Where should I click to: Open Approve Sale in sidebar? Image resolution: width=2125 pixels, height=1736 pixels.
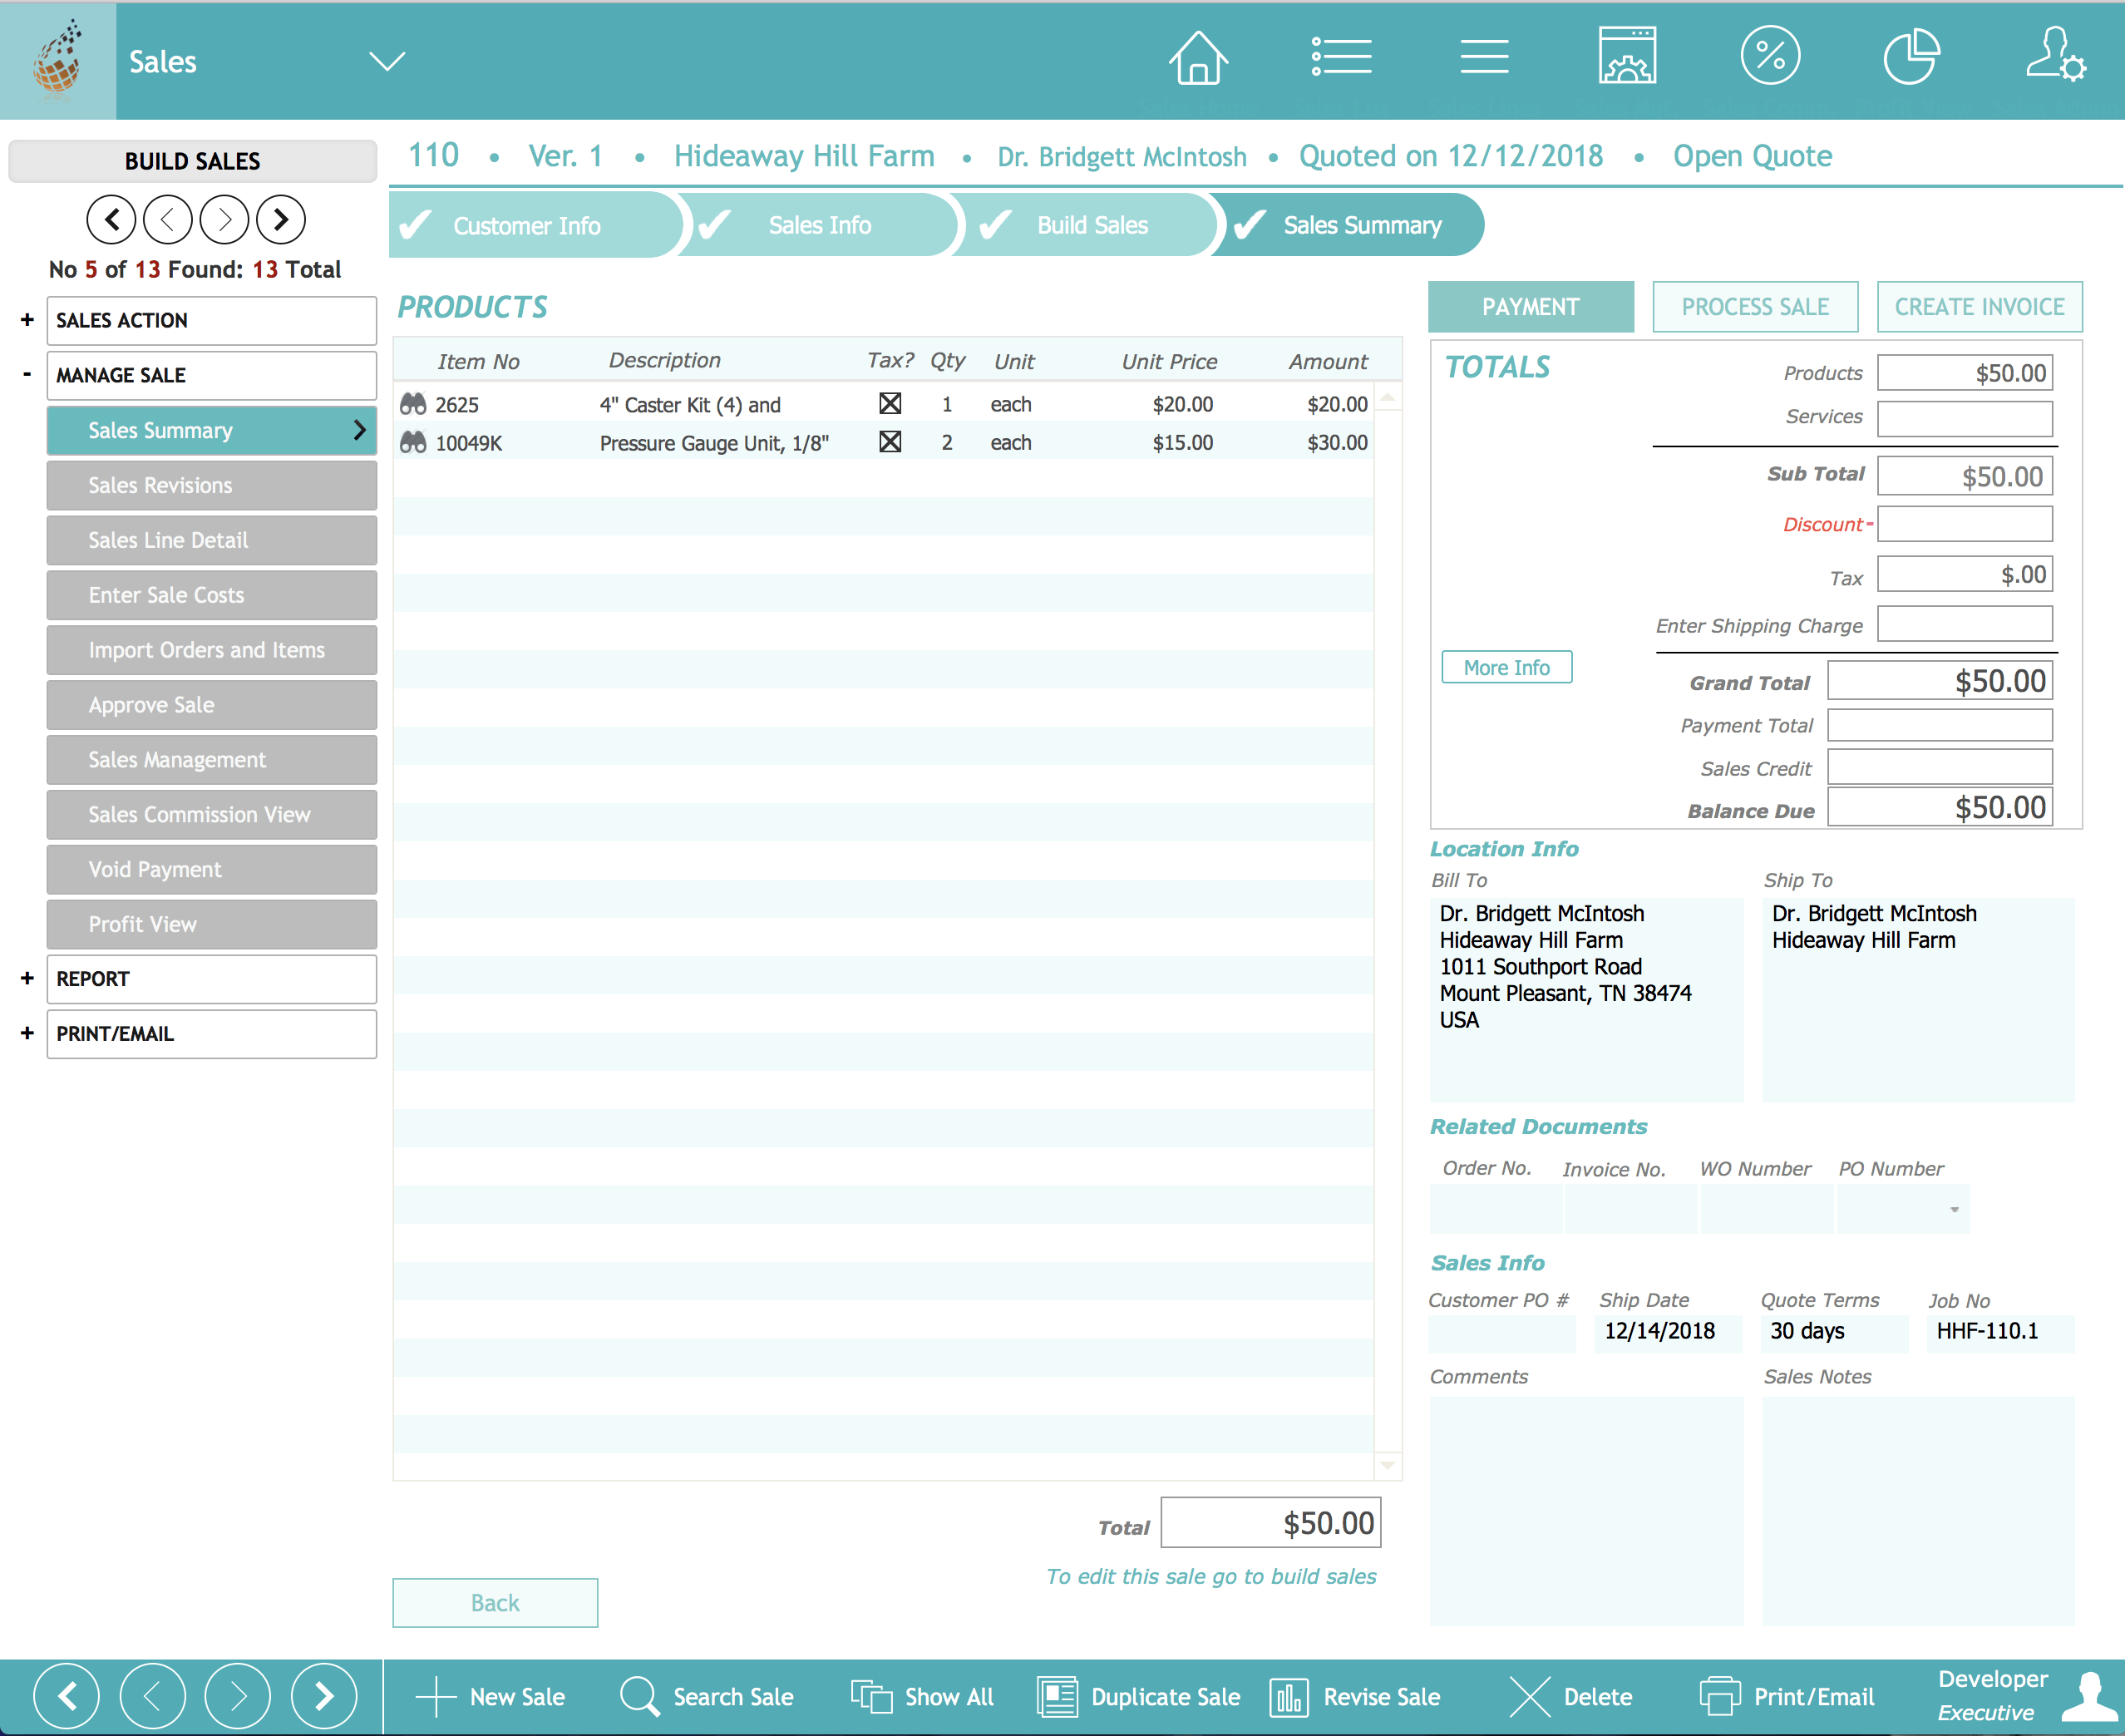[212, 705]
